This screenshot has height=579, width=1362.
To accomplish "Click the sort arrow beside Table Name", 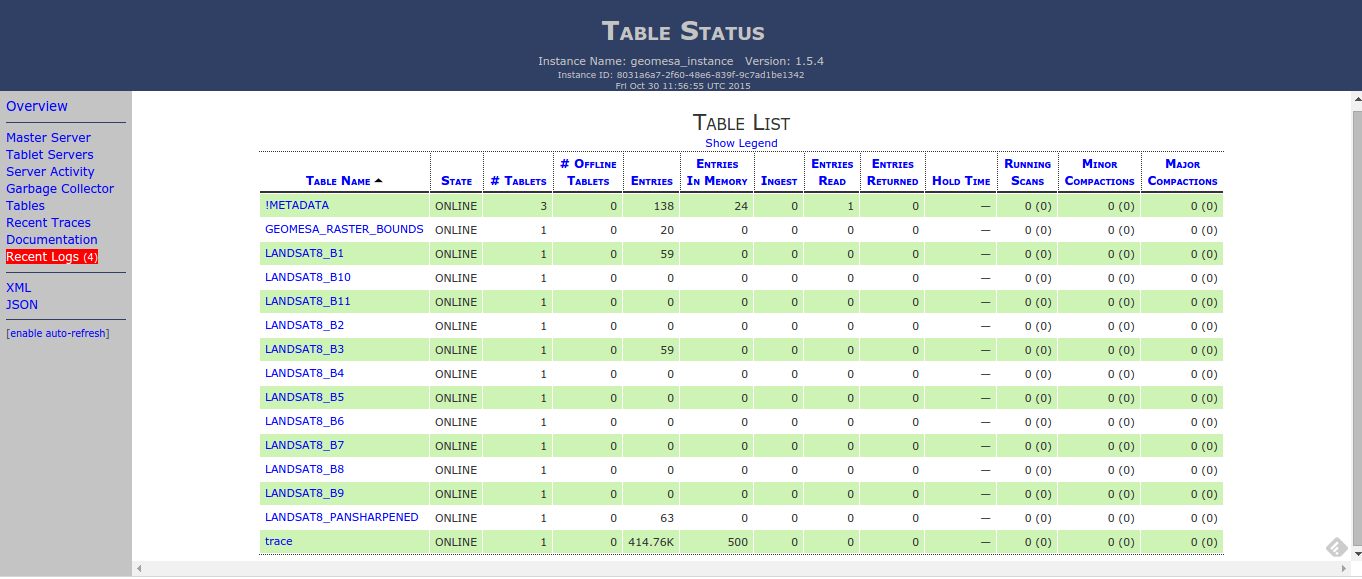I will [379, 181].
